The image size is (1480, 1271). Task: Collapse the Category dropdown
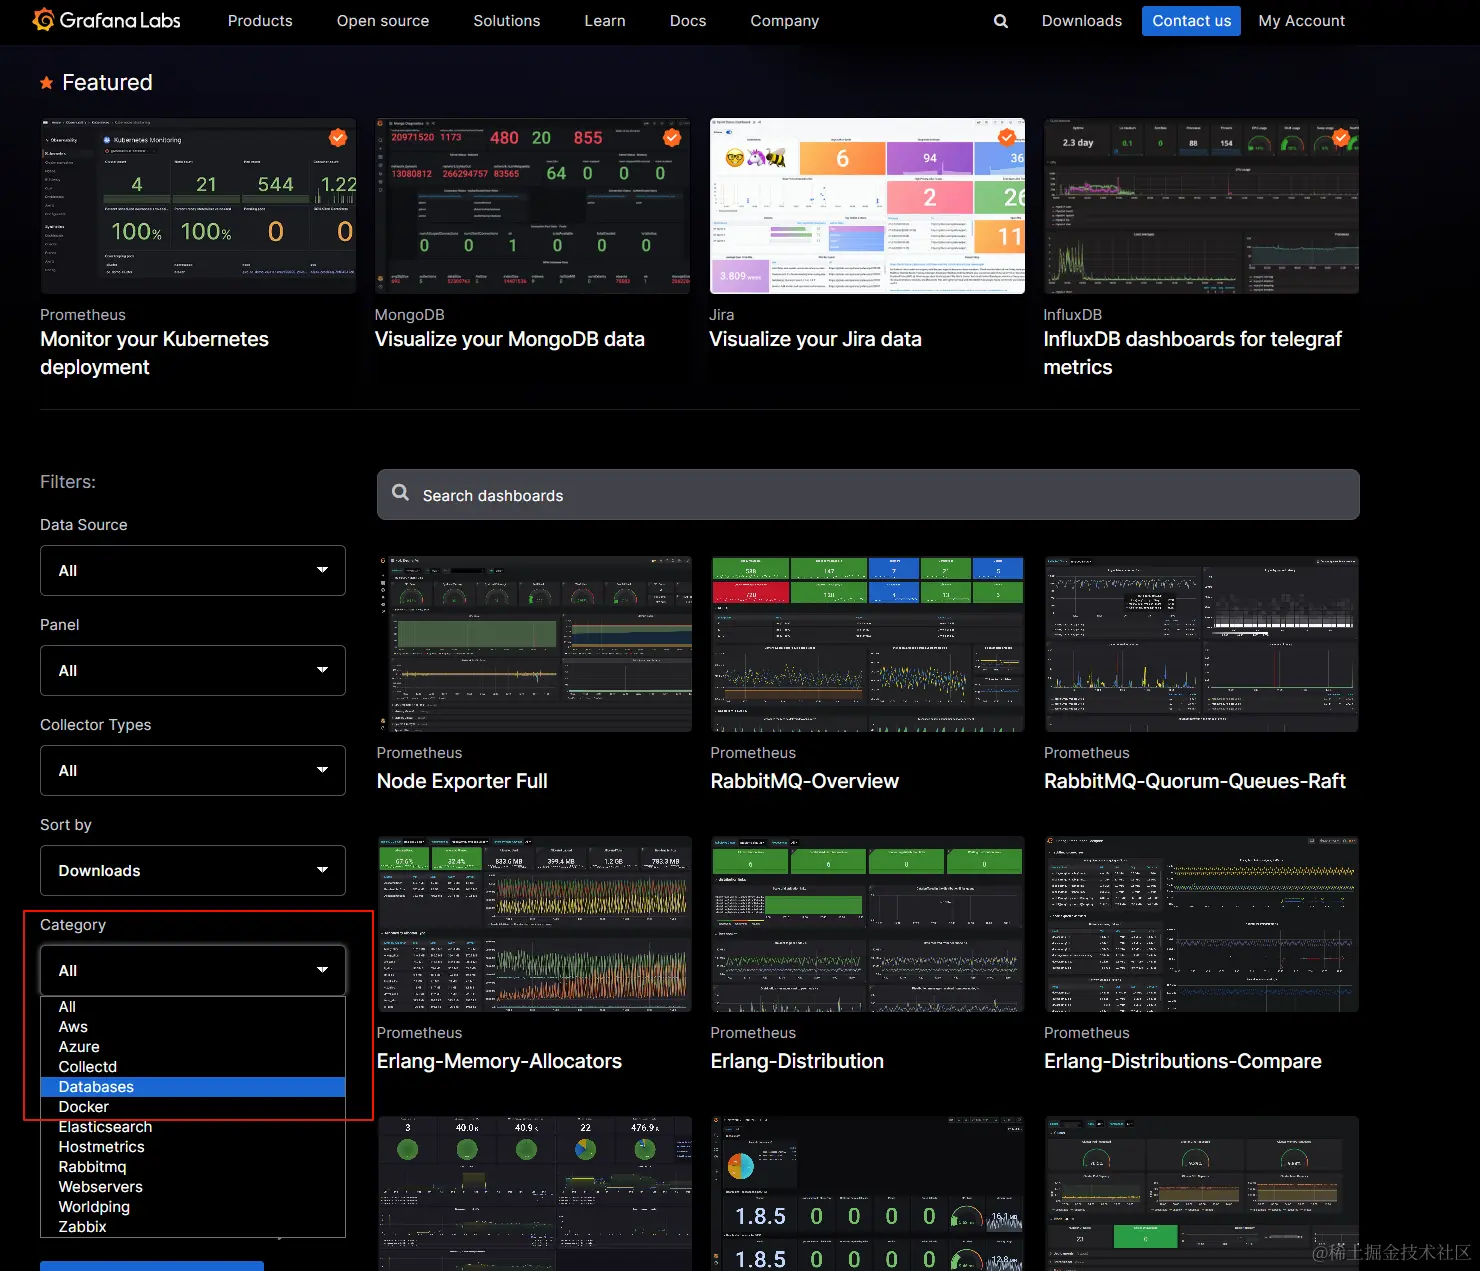tap(193, 970)
